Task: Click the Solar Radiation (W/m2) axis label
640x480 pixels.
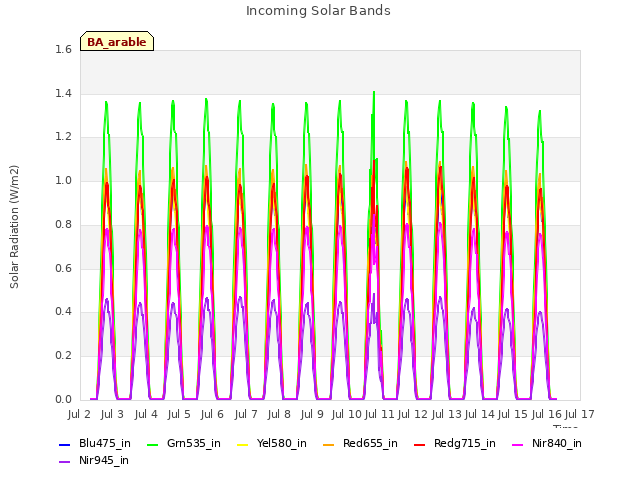Action: click(14, 227)
